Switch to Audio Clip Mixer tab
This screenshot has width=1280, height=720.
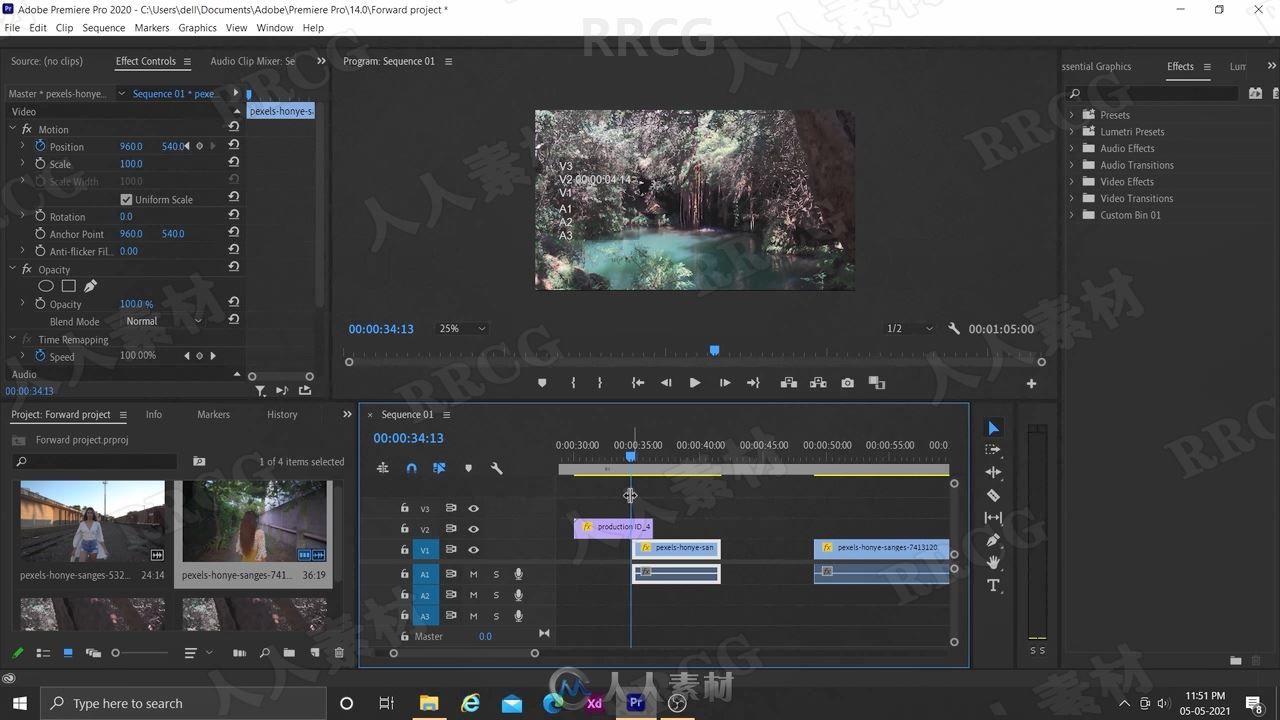coord(252,61)
